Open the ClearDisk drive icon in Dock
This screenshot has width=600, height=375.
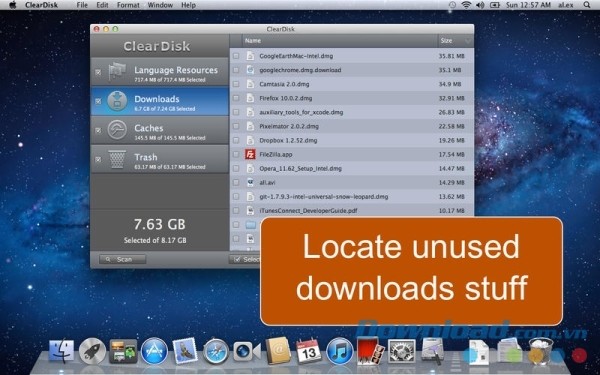(x=432, y=351)
